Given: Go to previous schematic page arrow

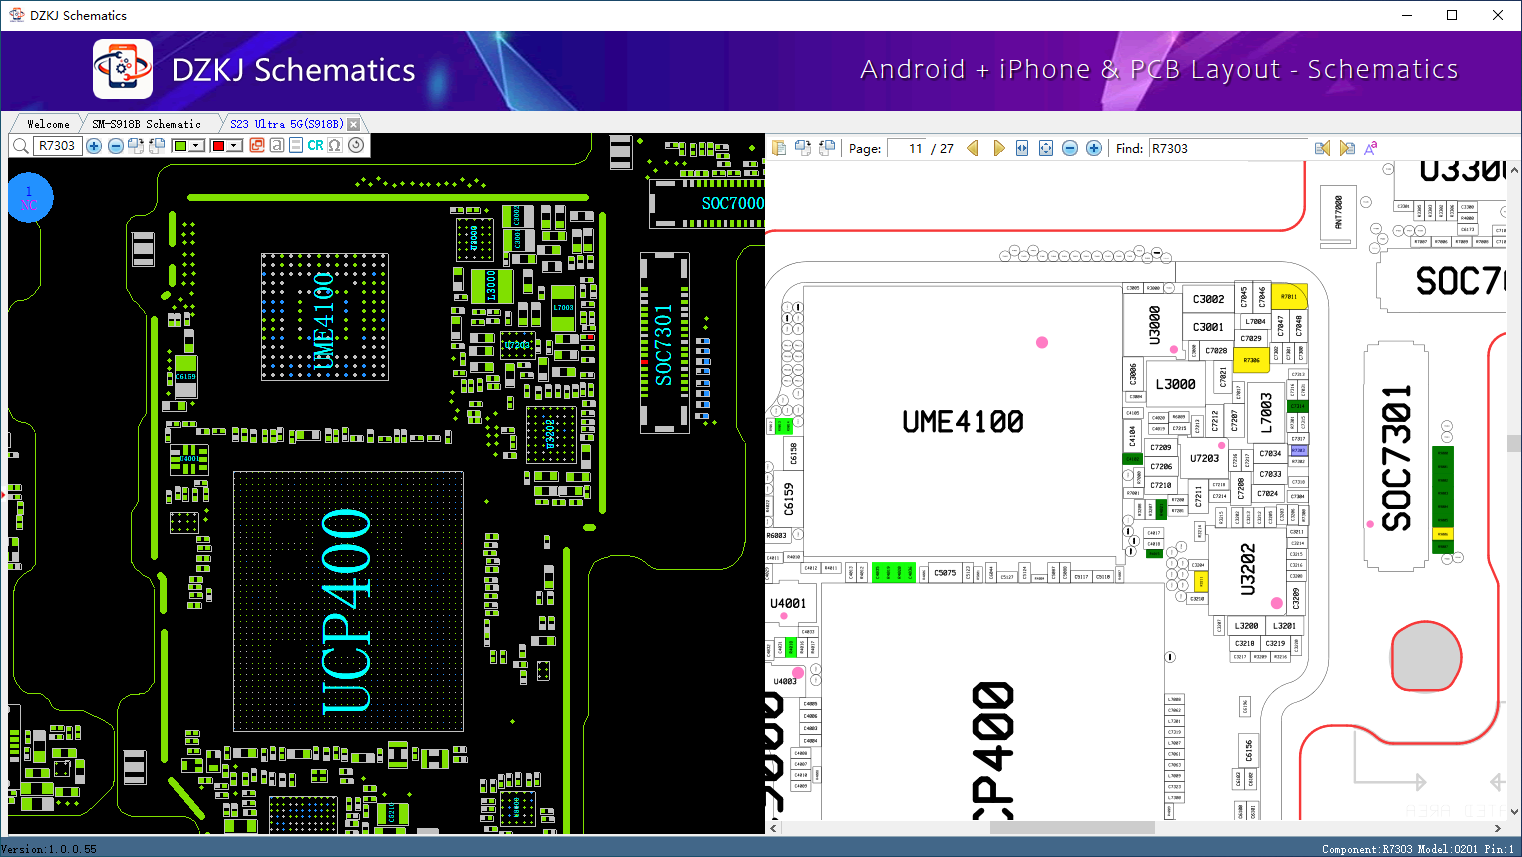Looking at the screenshot, I should point(972,148).
